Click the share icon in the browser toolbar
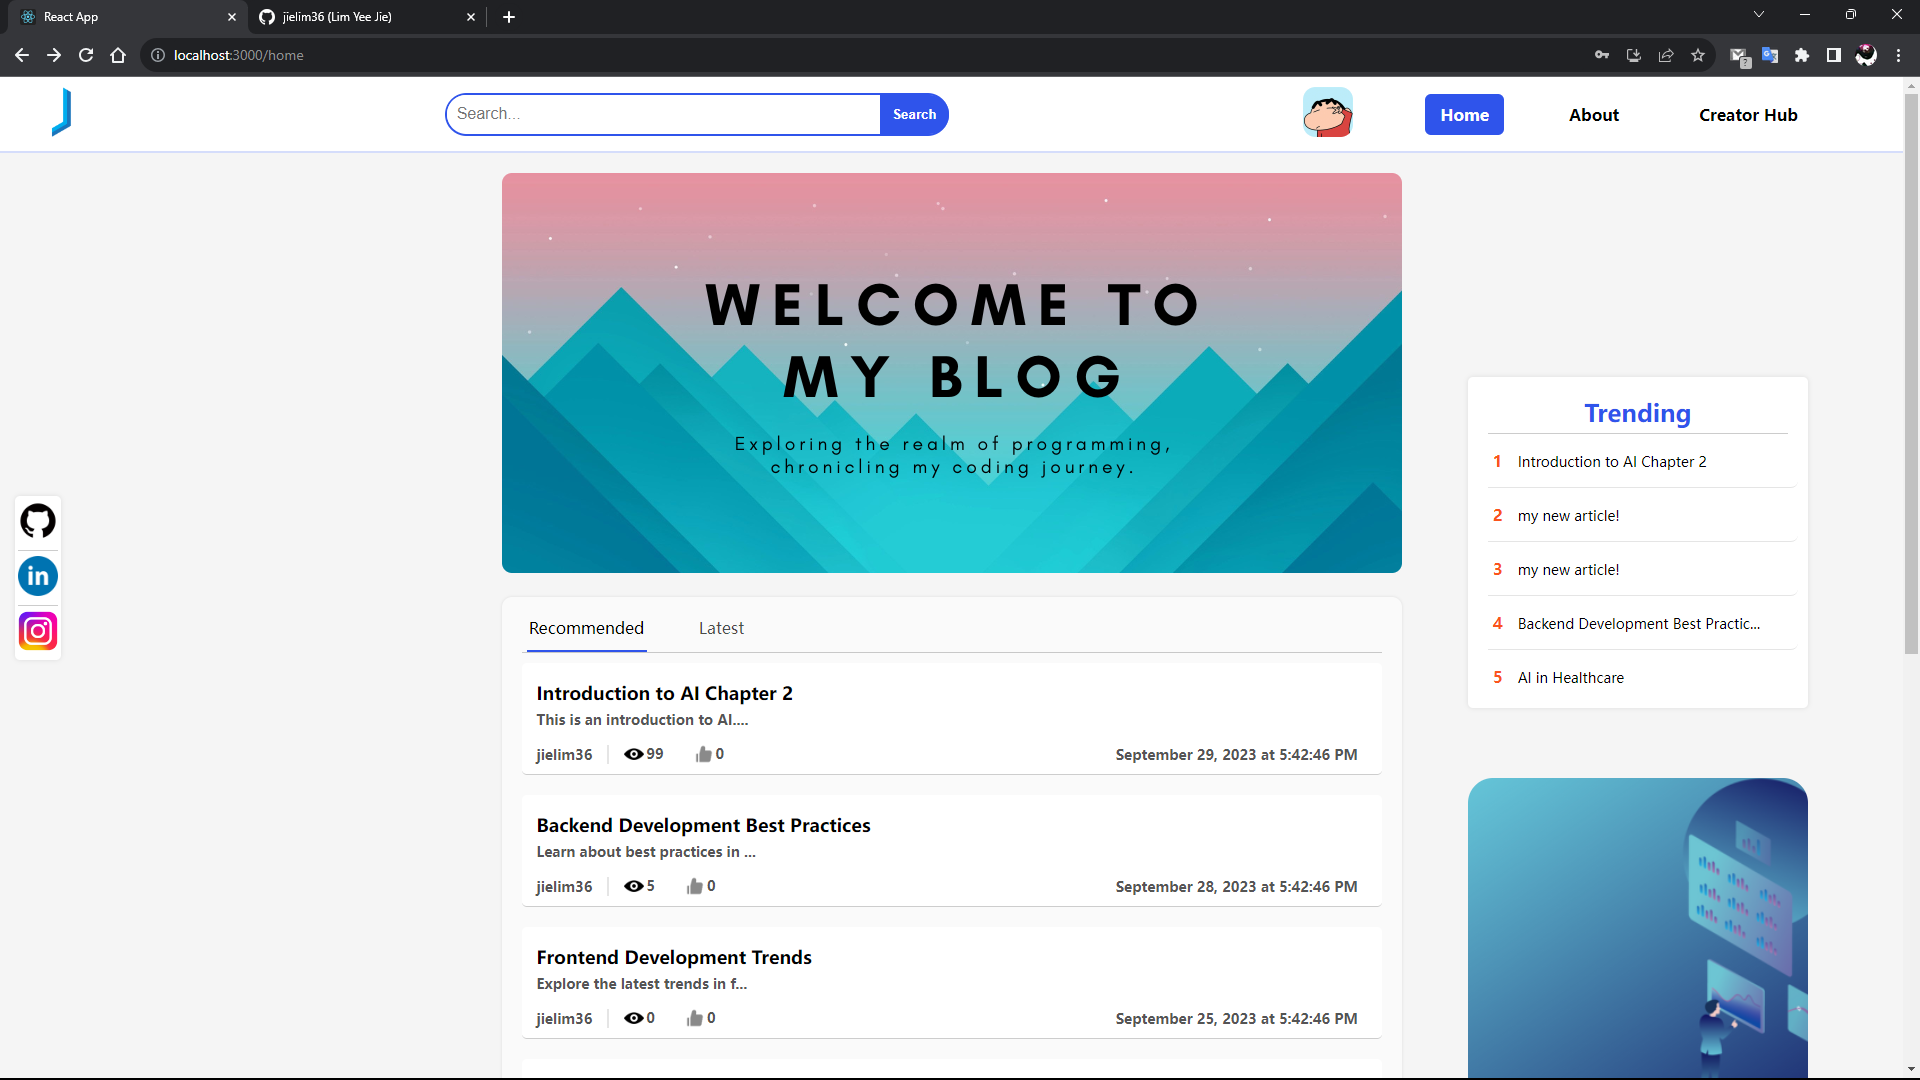The height and width of the screenshot is (1080, 1920). (1666, 55)
